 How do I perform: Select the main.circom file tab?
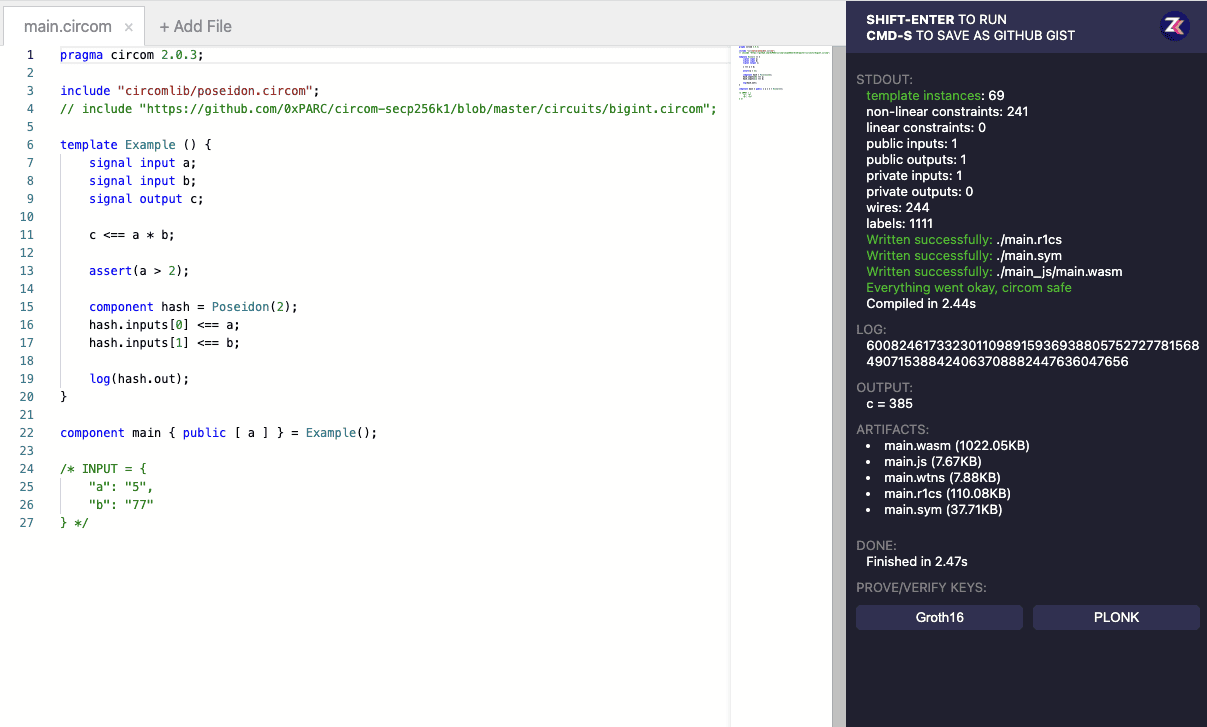[x=68, y=27]
